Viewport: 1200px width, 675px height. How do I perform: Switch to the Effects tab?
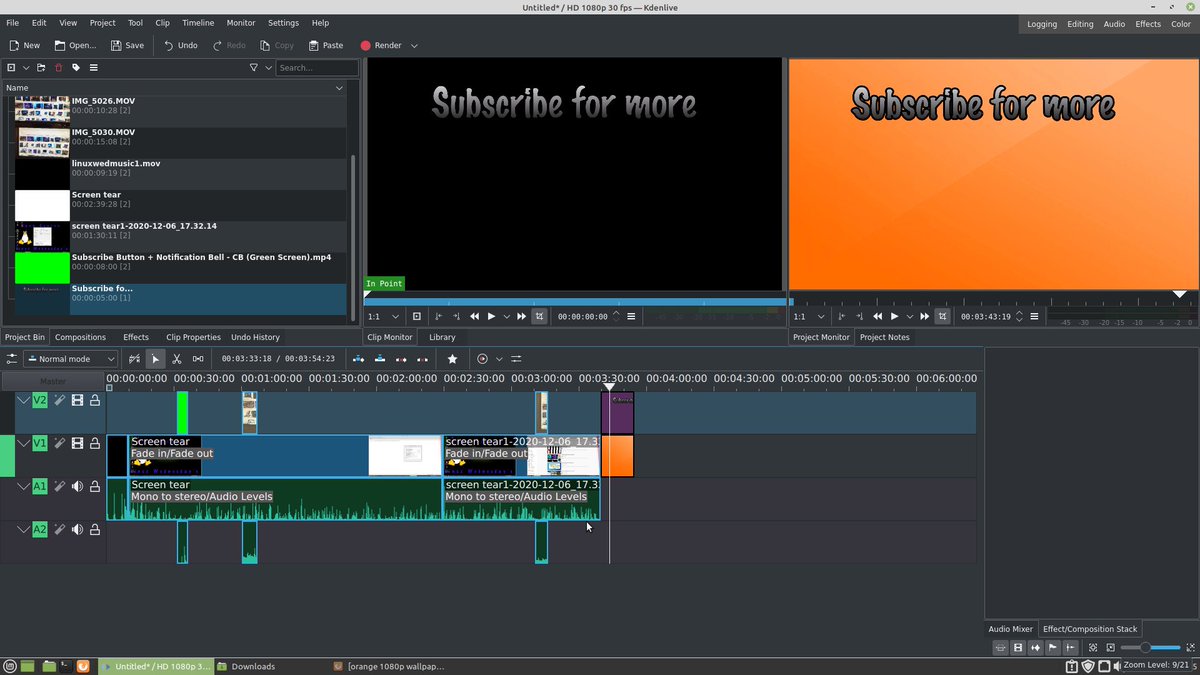coord(135,337)
